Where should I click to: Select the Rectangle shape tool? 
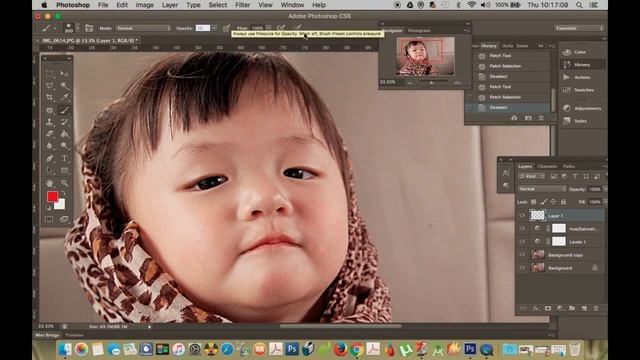(64, 171)
